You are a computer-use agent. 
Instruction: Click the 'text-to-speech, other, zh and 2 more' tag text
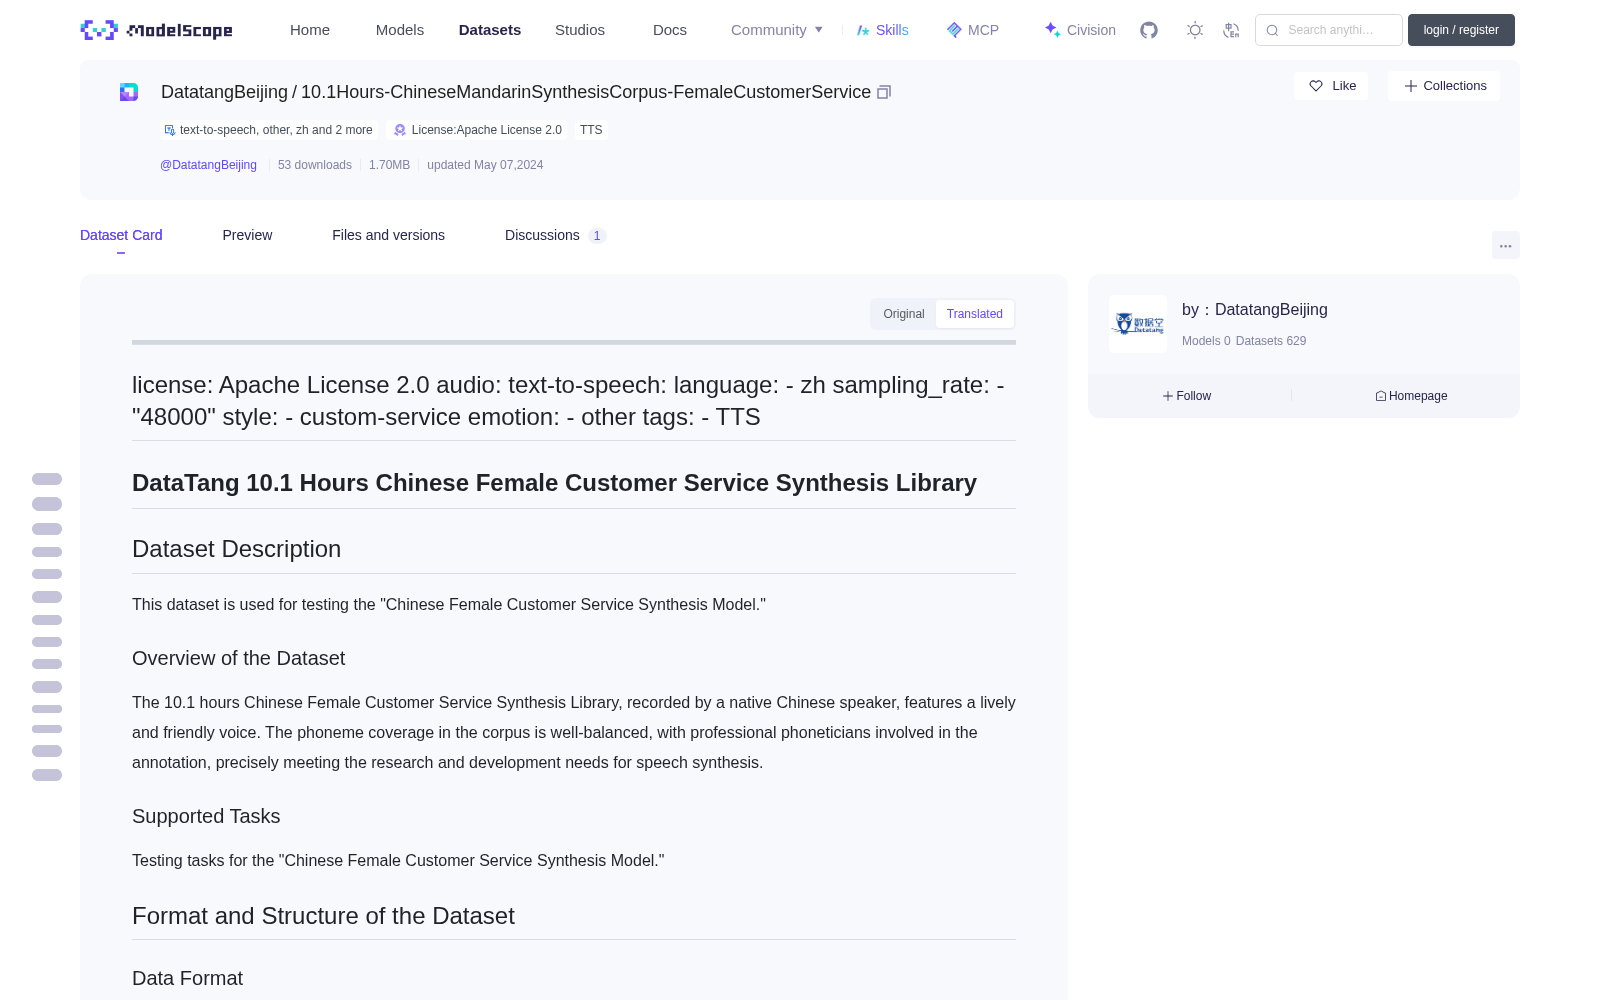276,130
